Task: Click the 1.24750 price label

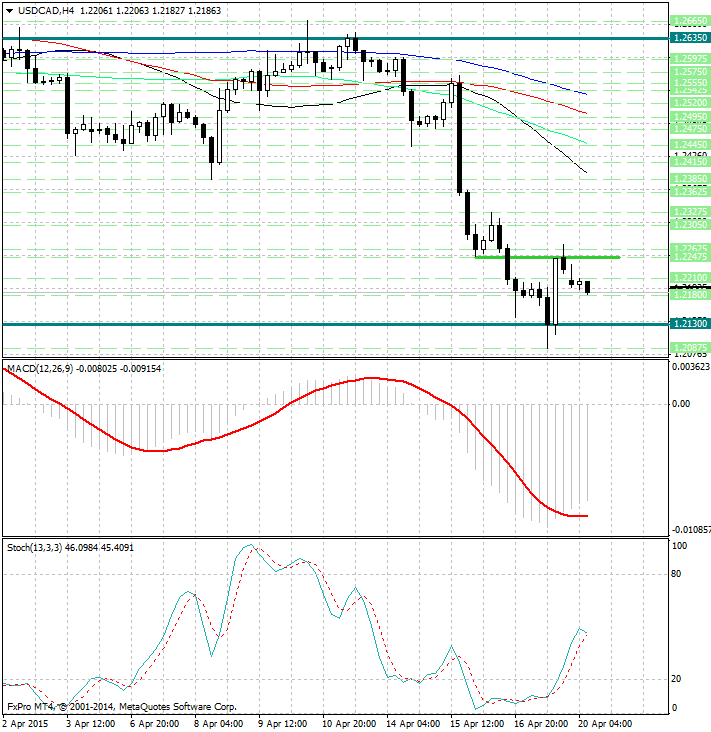Action: click(690, 128)
